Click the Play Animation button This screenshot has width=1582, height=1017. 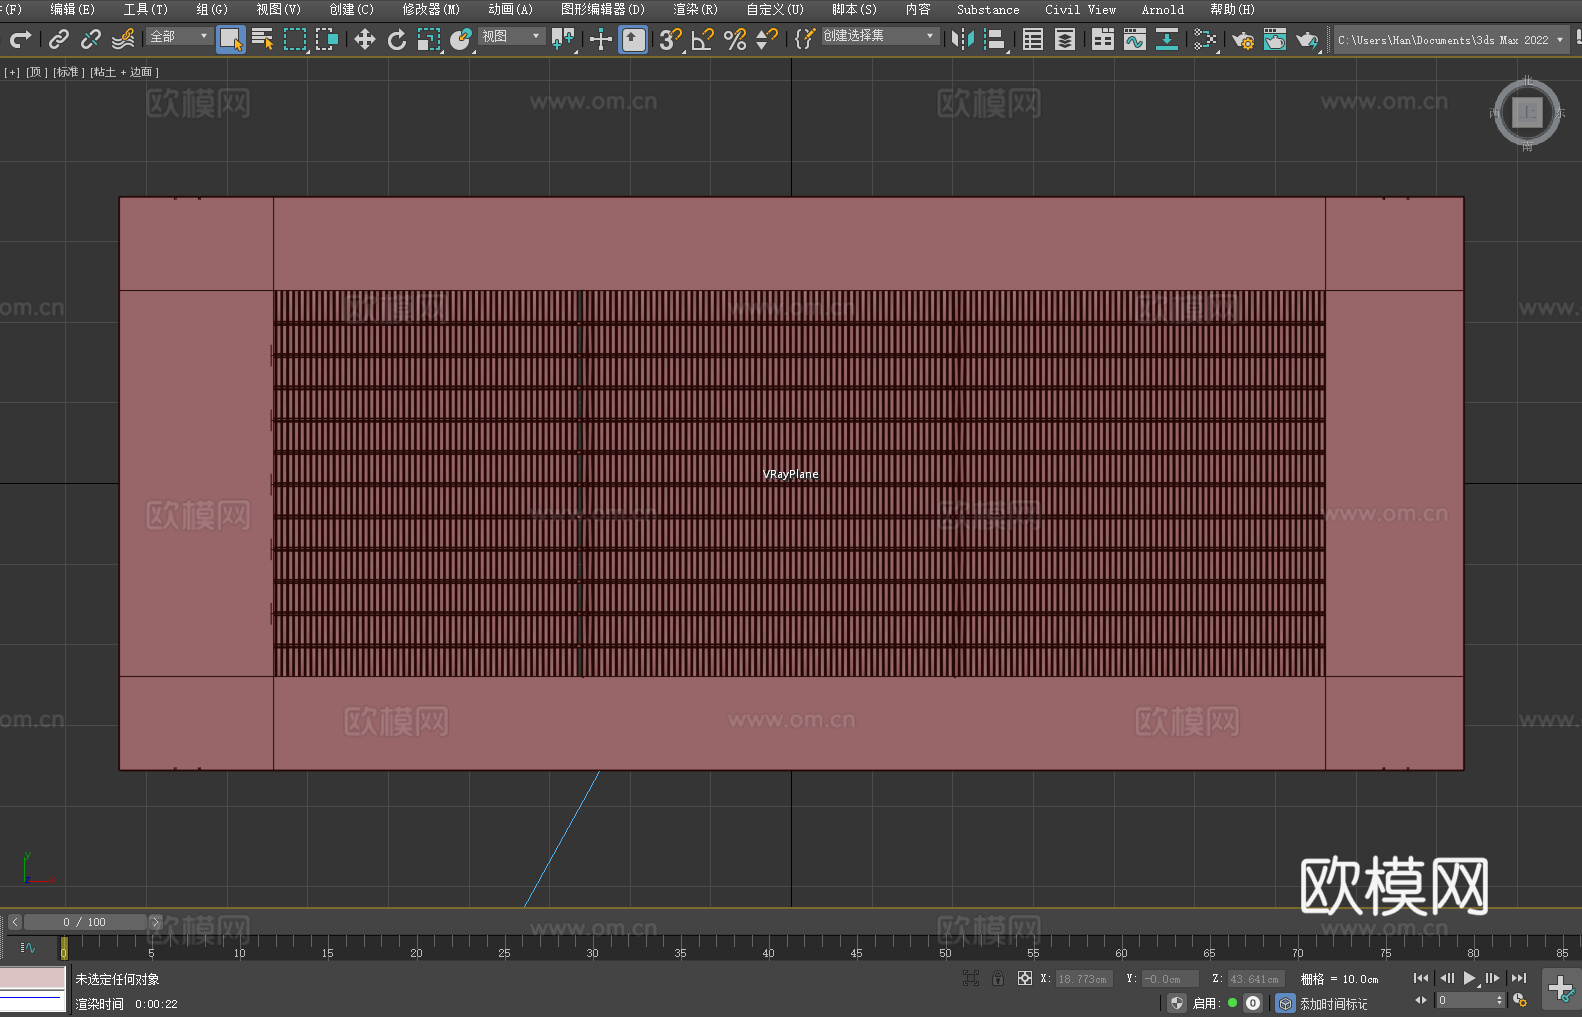[1470, 978]
